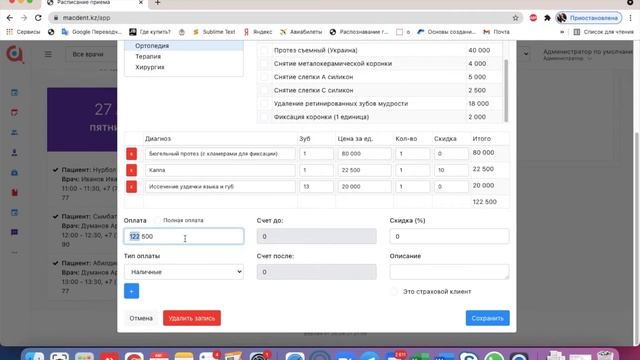Click the Отмена button

click(x=141, y=318)
